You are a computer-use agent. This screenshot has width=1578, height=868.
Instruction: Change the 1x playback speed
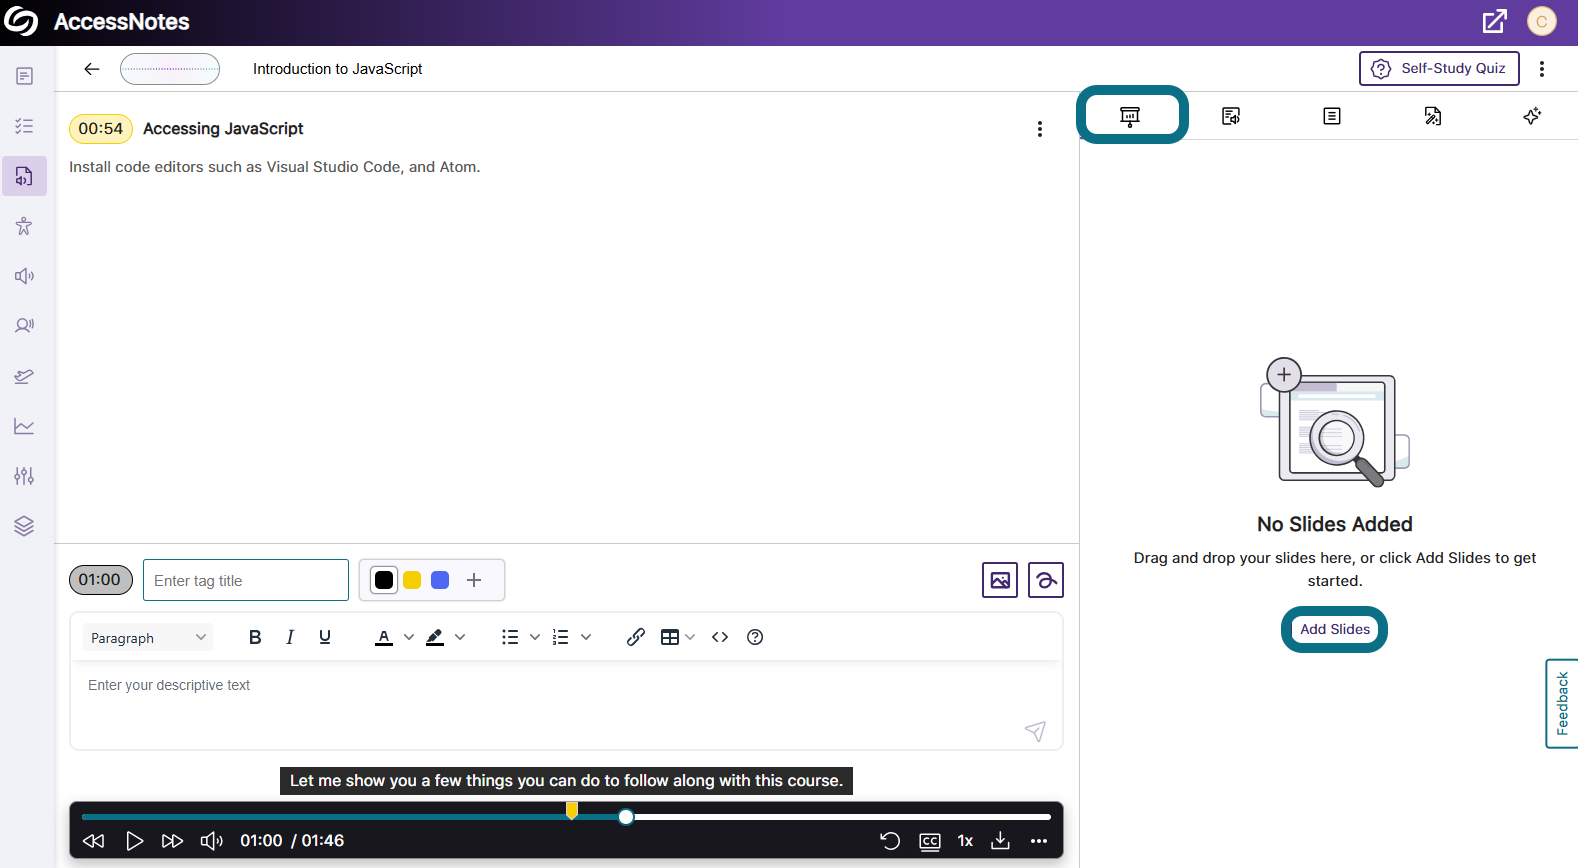[x=965, y=840]
